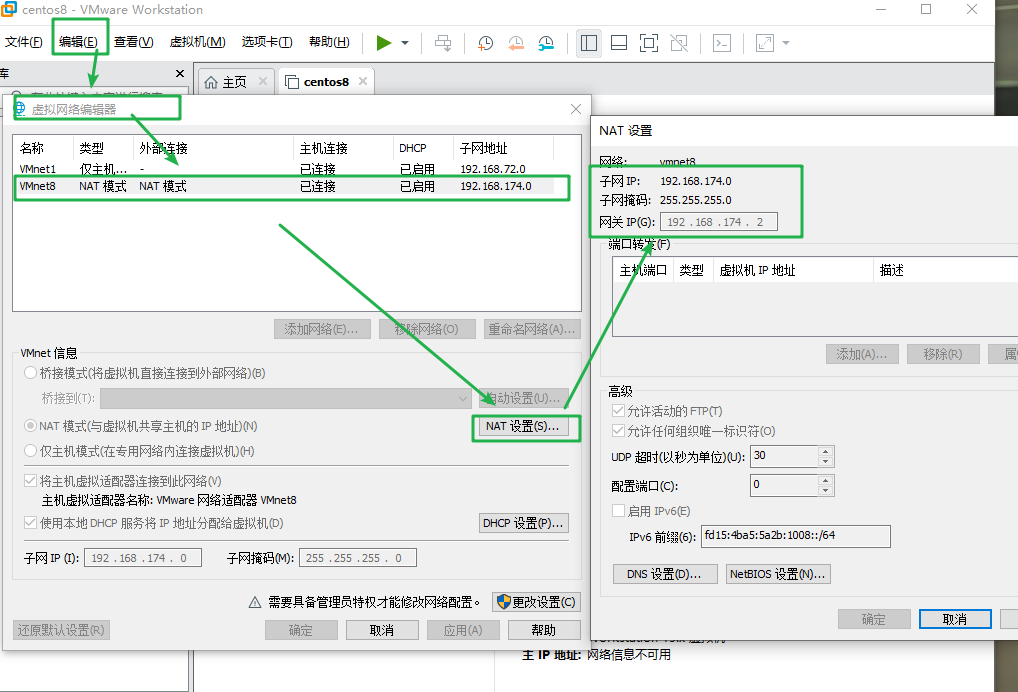Viewport: 1018px width, 692px height.
Task: Click the 移除网络(O) button
Action: [x=427, y=329]
